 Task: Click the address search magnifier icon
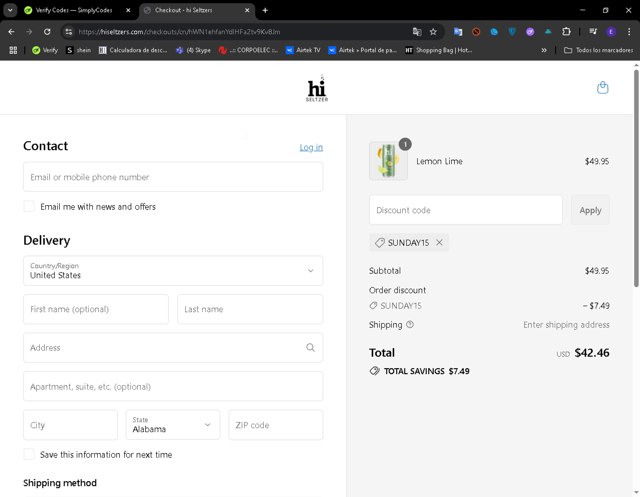[310, 348]
